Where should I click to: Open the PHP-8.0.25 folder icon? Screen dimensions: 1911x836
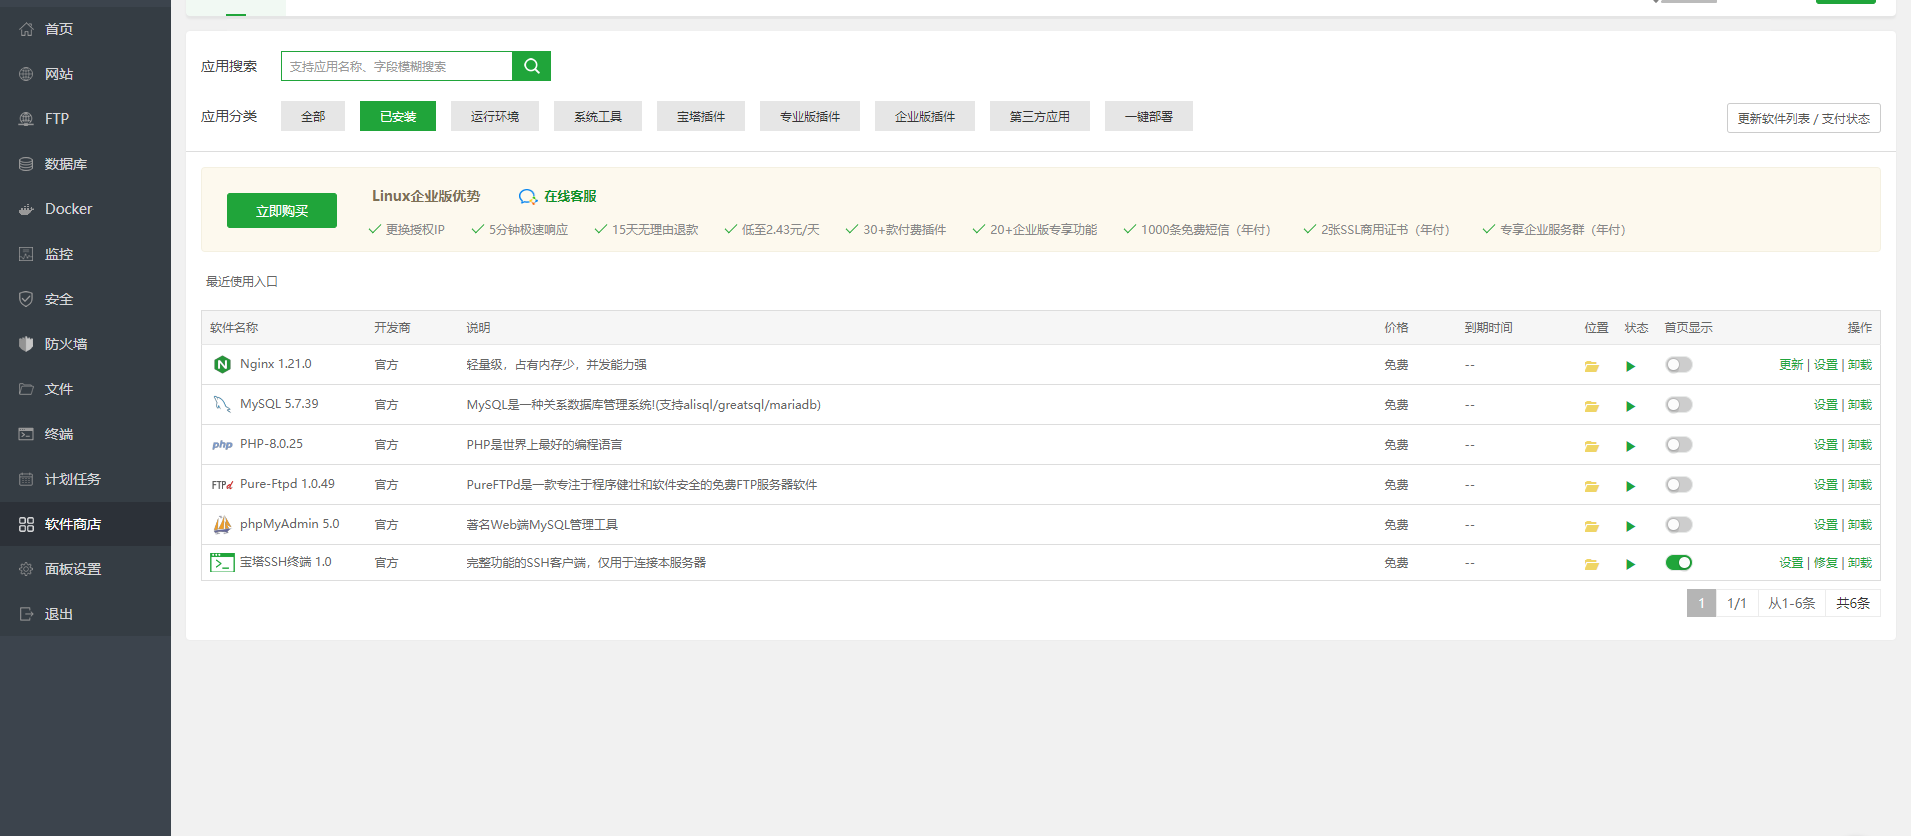1591,446
